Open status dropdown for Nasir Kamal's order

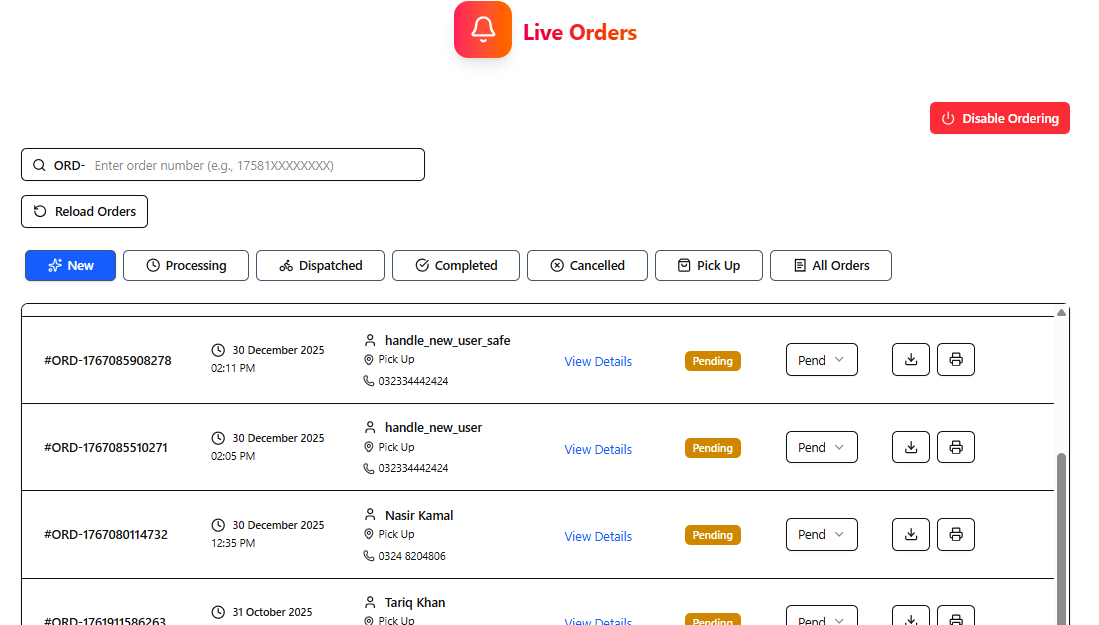pos(821,535)
